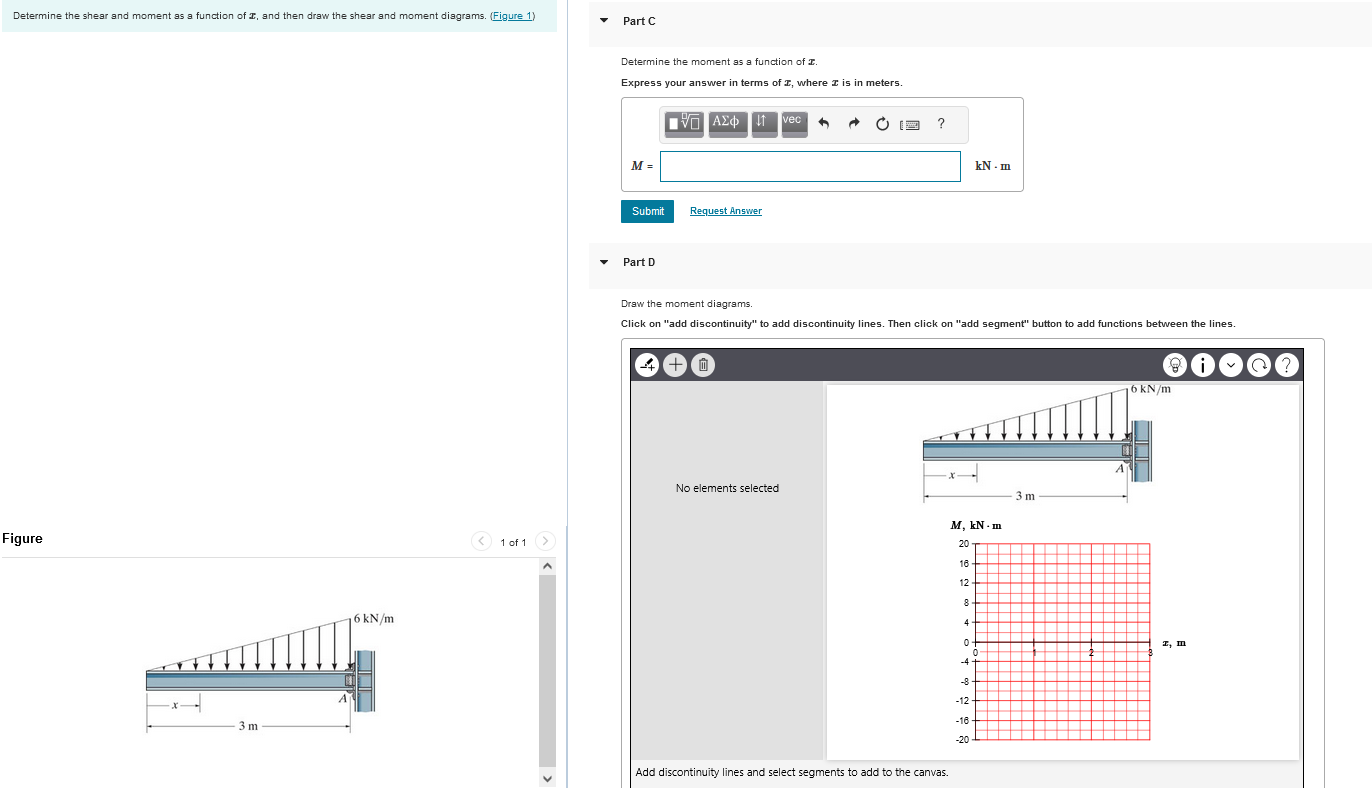Reset the answer with the circular arrow
Image resolution: width=1372 pixels, height=788 pixels.
(882, 124)
